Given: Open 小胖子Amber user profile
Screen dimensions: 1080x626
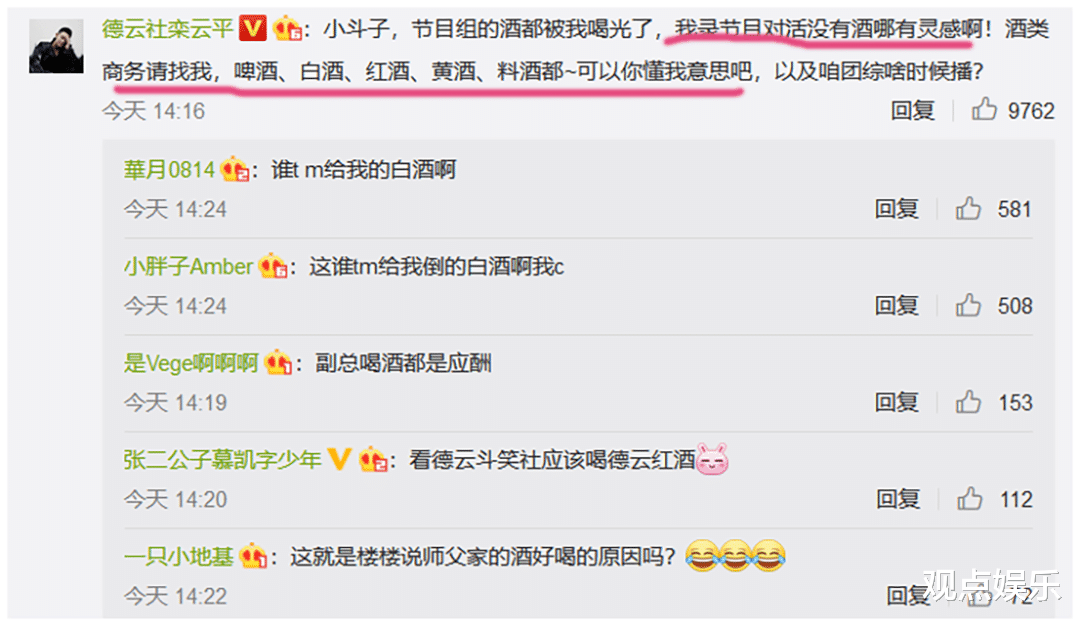Looking at the screenshot, I should (x=188, y=267).
